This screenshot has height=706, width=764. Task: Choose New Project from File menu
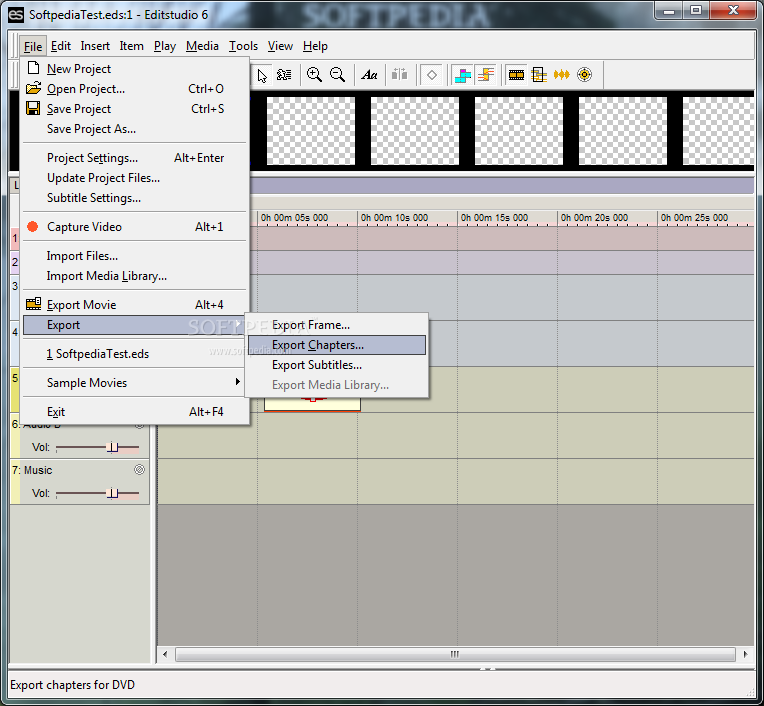134,69
